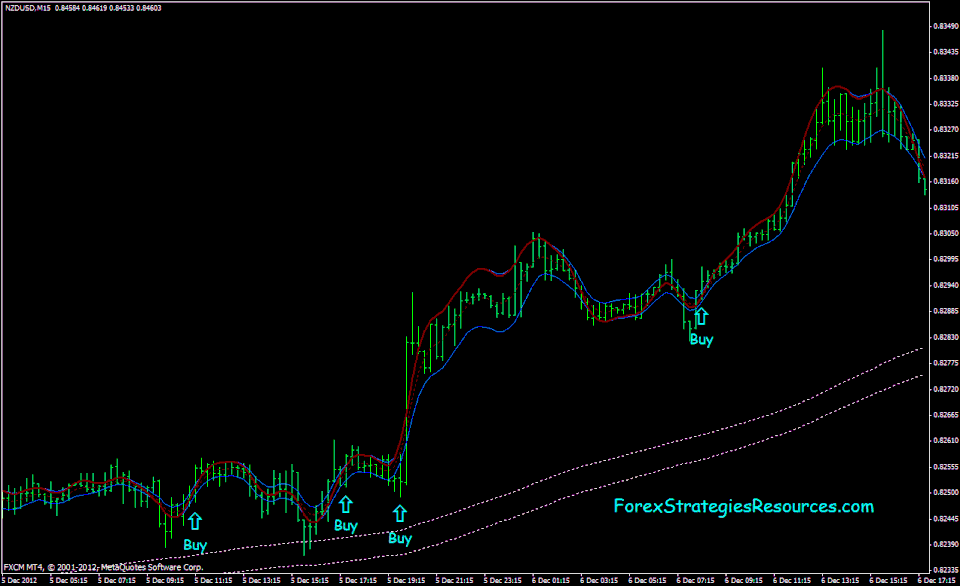Select the 0.82775 price axis label
This screenshot has width=960, height=586.
pyautogui.click(x=946, y=363)
